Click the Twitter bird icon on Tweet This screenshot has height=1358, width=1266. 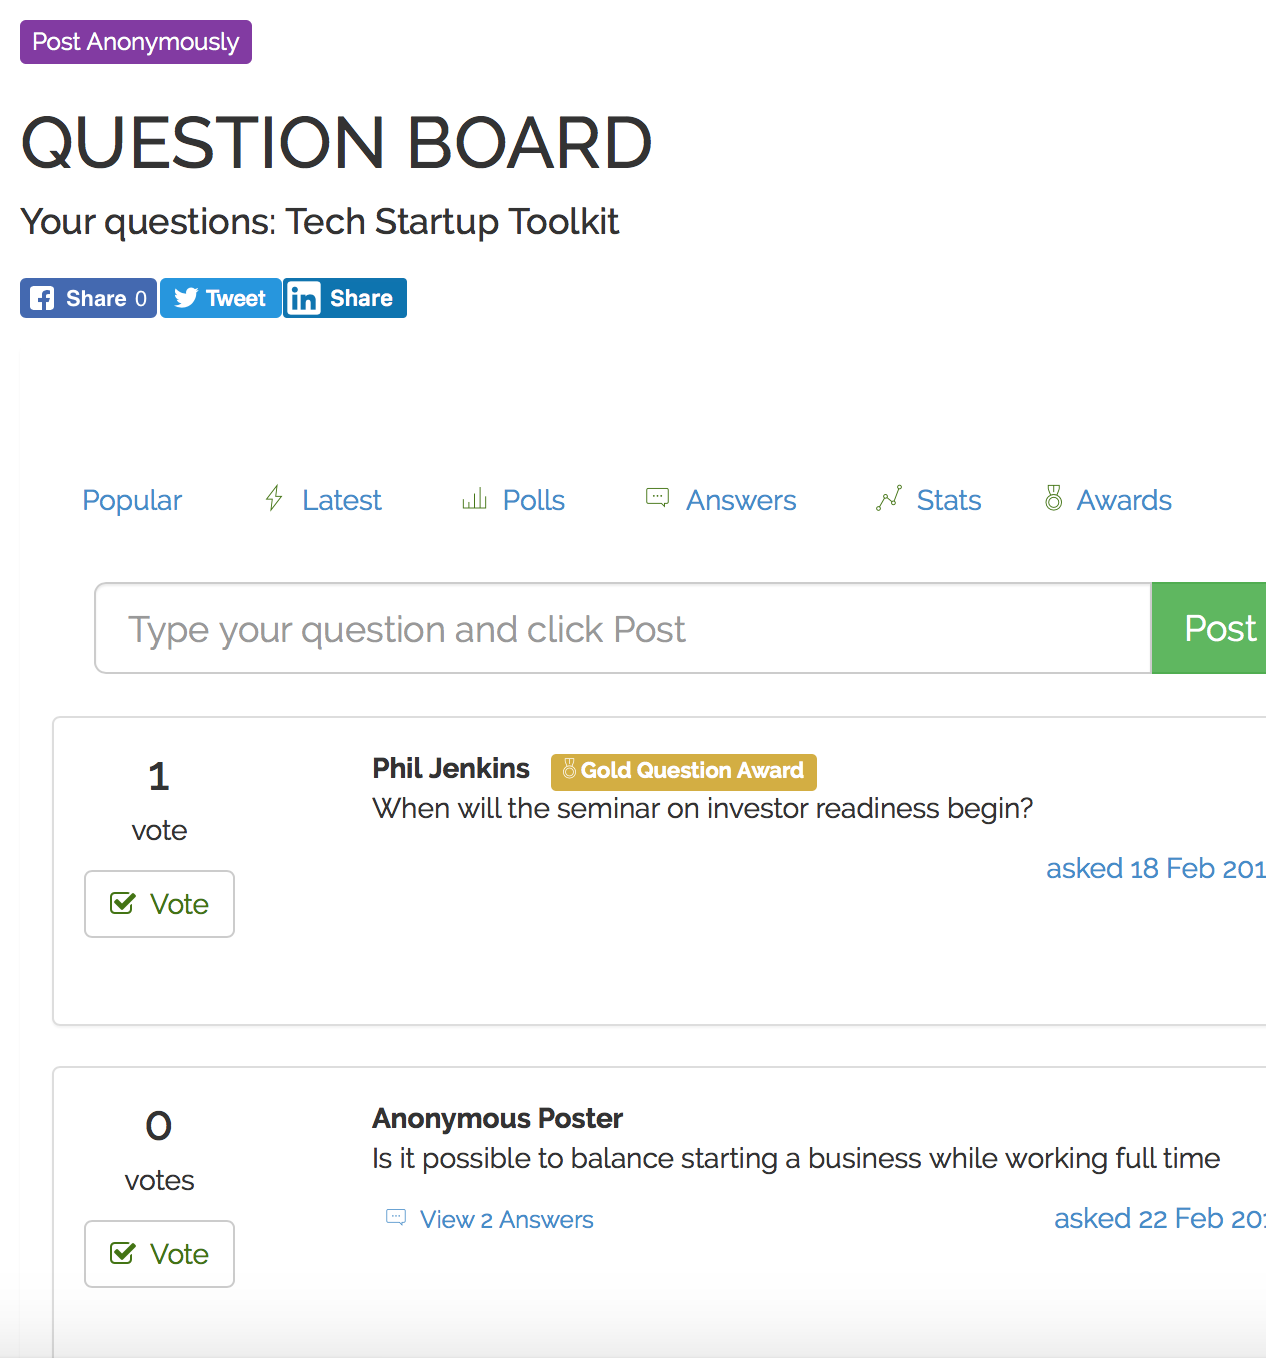coord(186,298)
